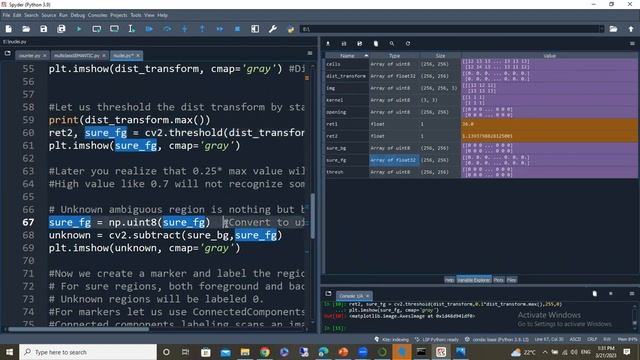This screenshot has width=640, height=360.
Task: Open the Consoles menu
Action: pos(98,15)
